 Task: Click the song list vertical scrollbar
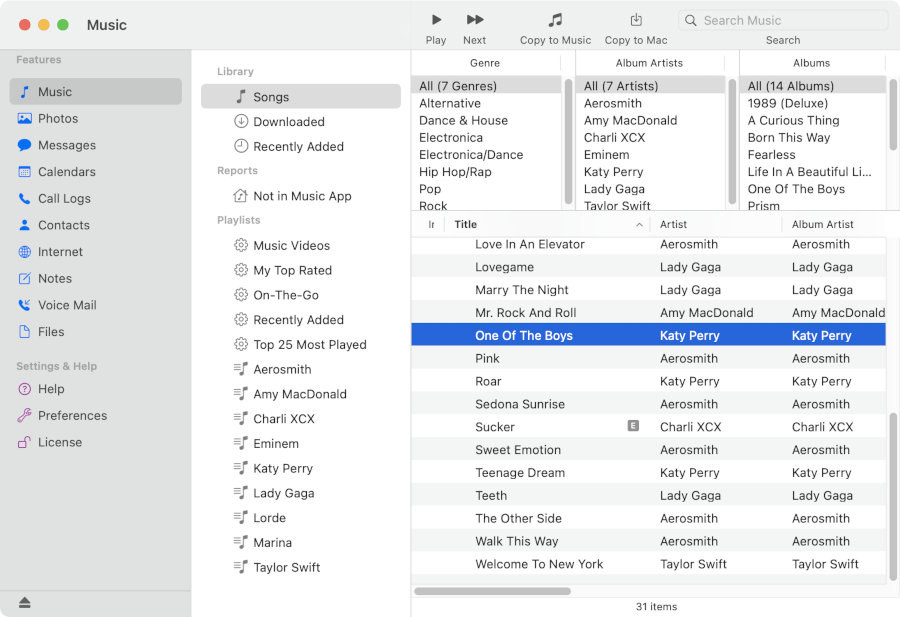pos(893,496)
